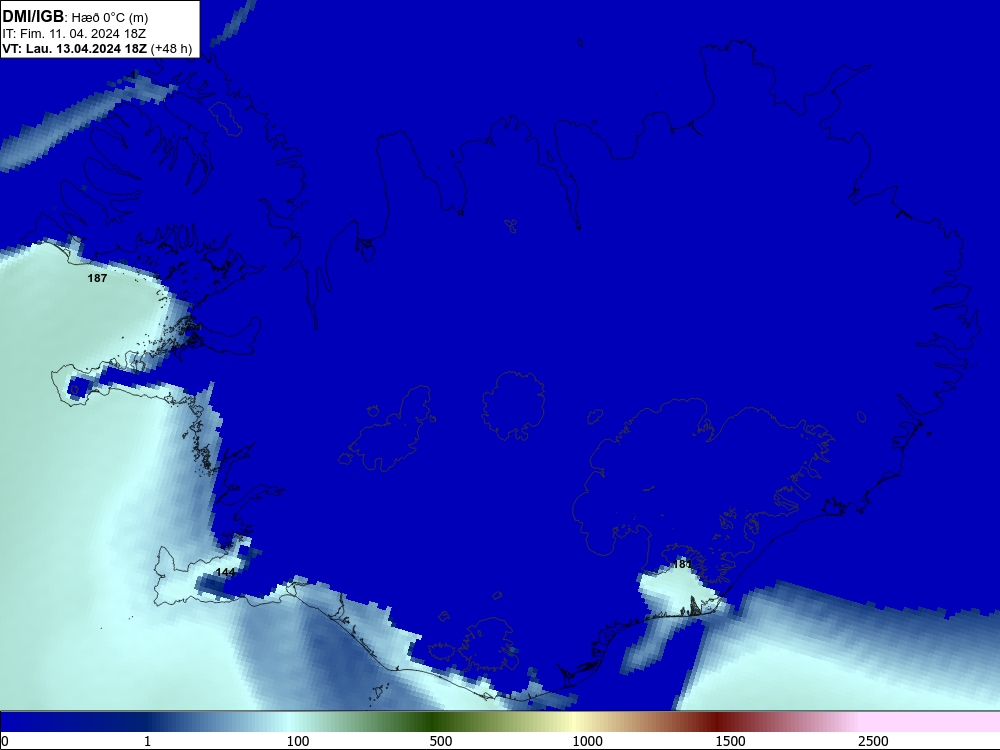Click the legend tick label 0
Viewport: 1000px width, 750px height.
(5, 741)
